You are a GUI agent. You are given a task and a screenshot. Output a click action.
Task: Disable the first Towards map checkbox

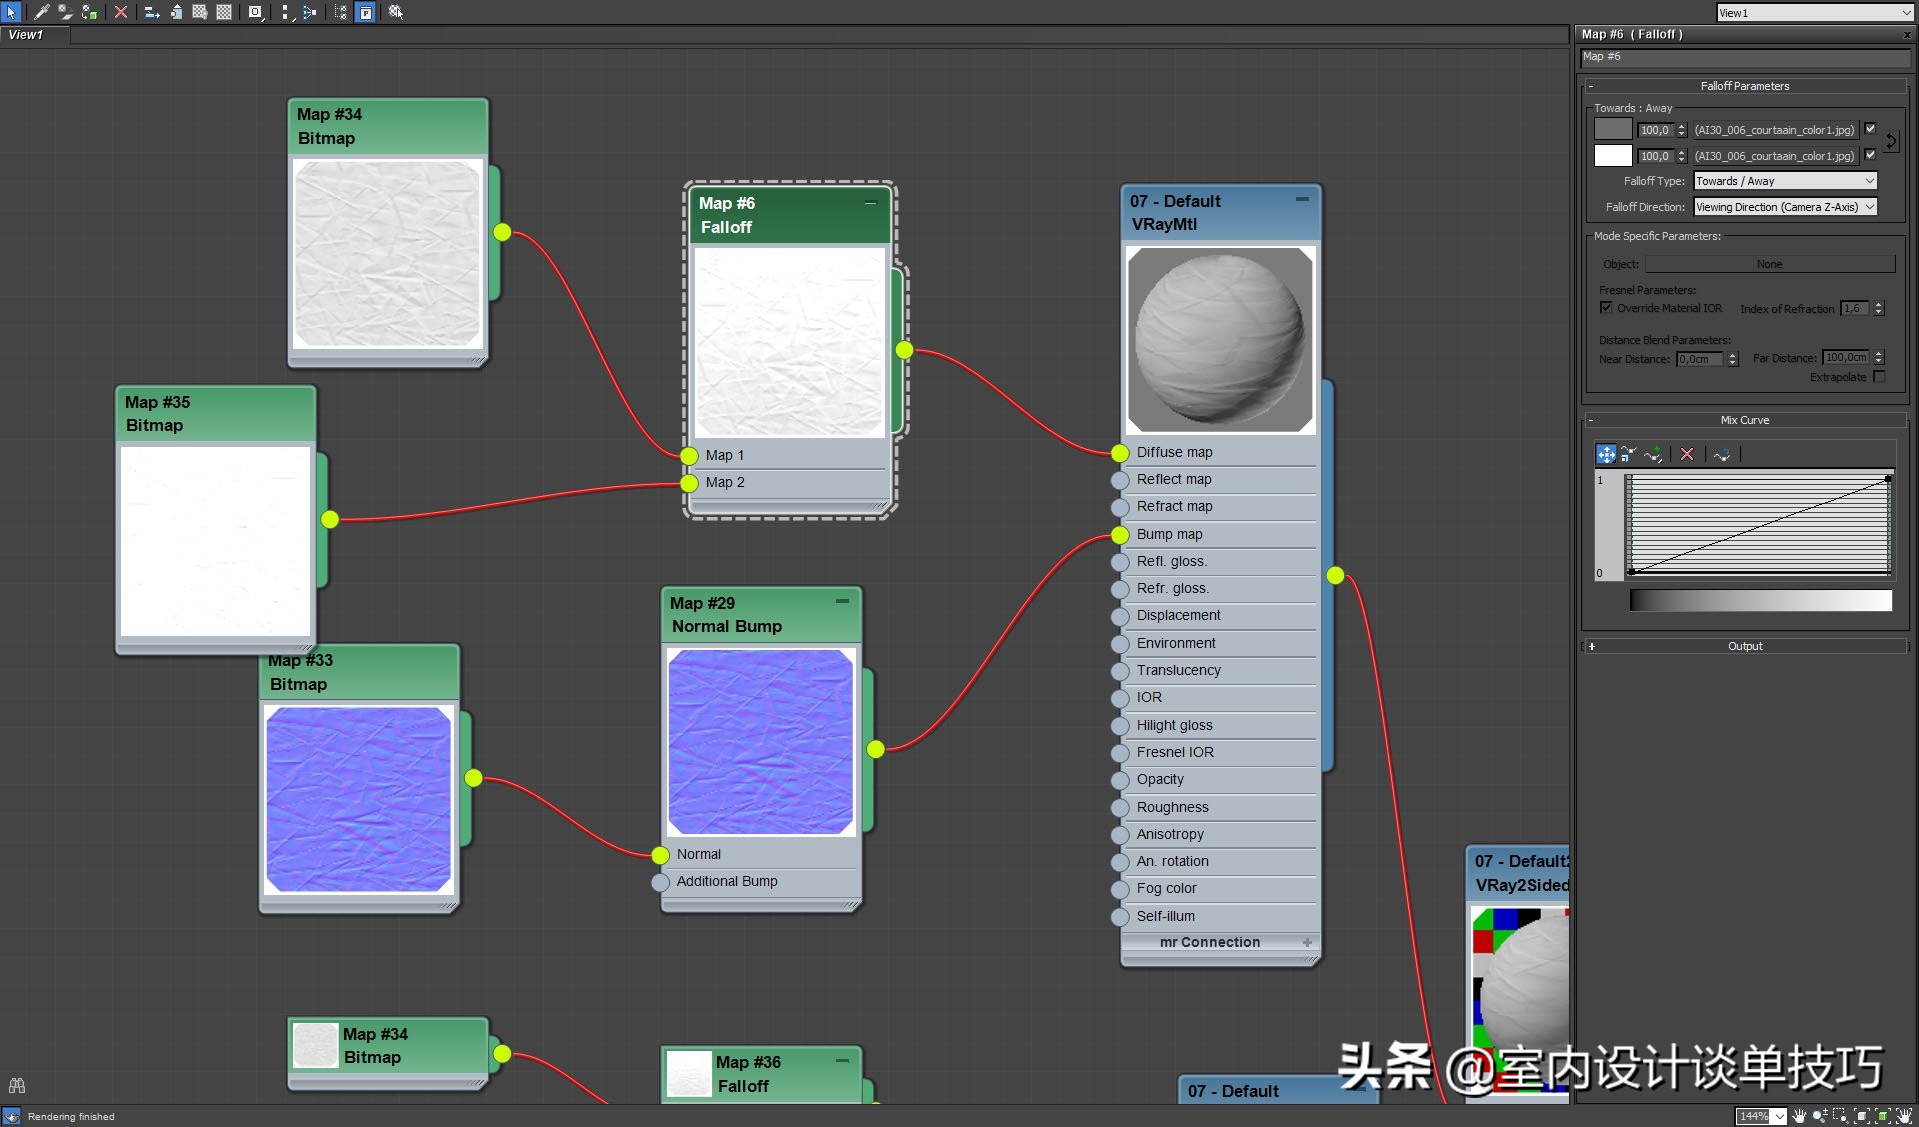pos(1870,129)
